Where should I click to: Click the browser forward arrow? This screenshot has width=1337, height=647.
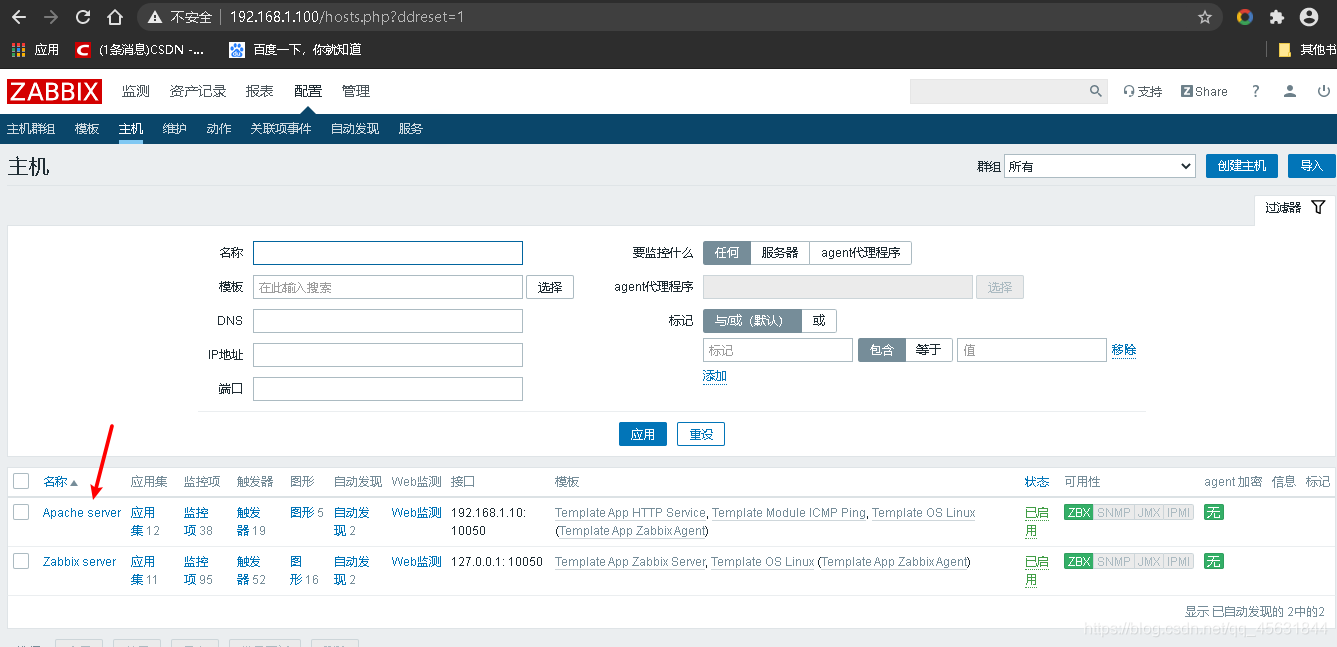coord(51,17)
